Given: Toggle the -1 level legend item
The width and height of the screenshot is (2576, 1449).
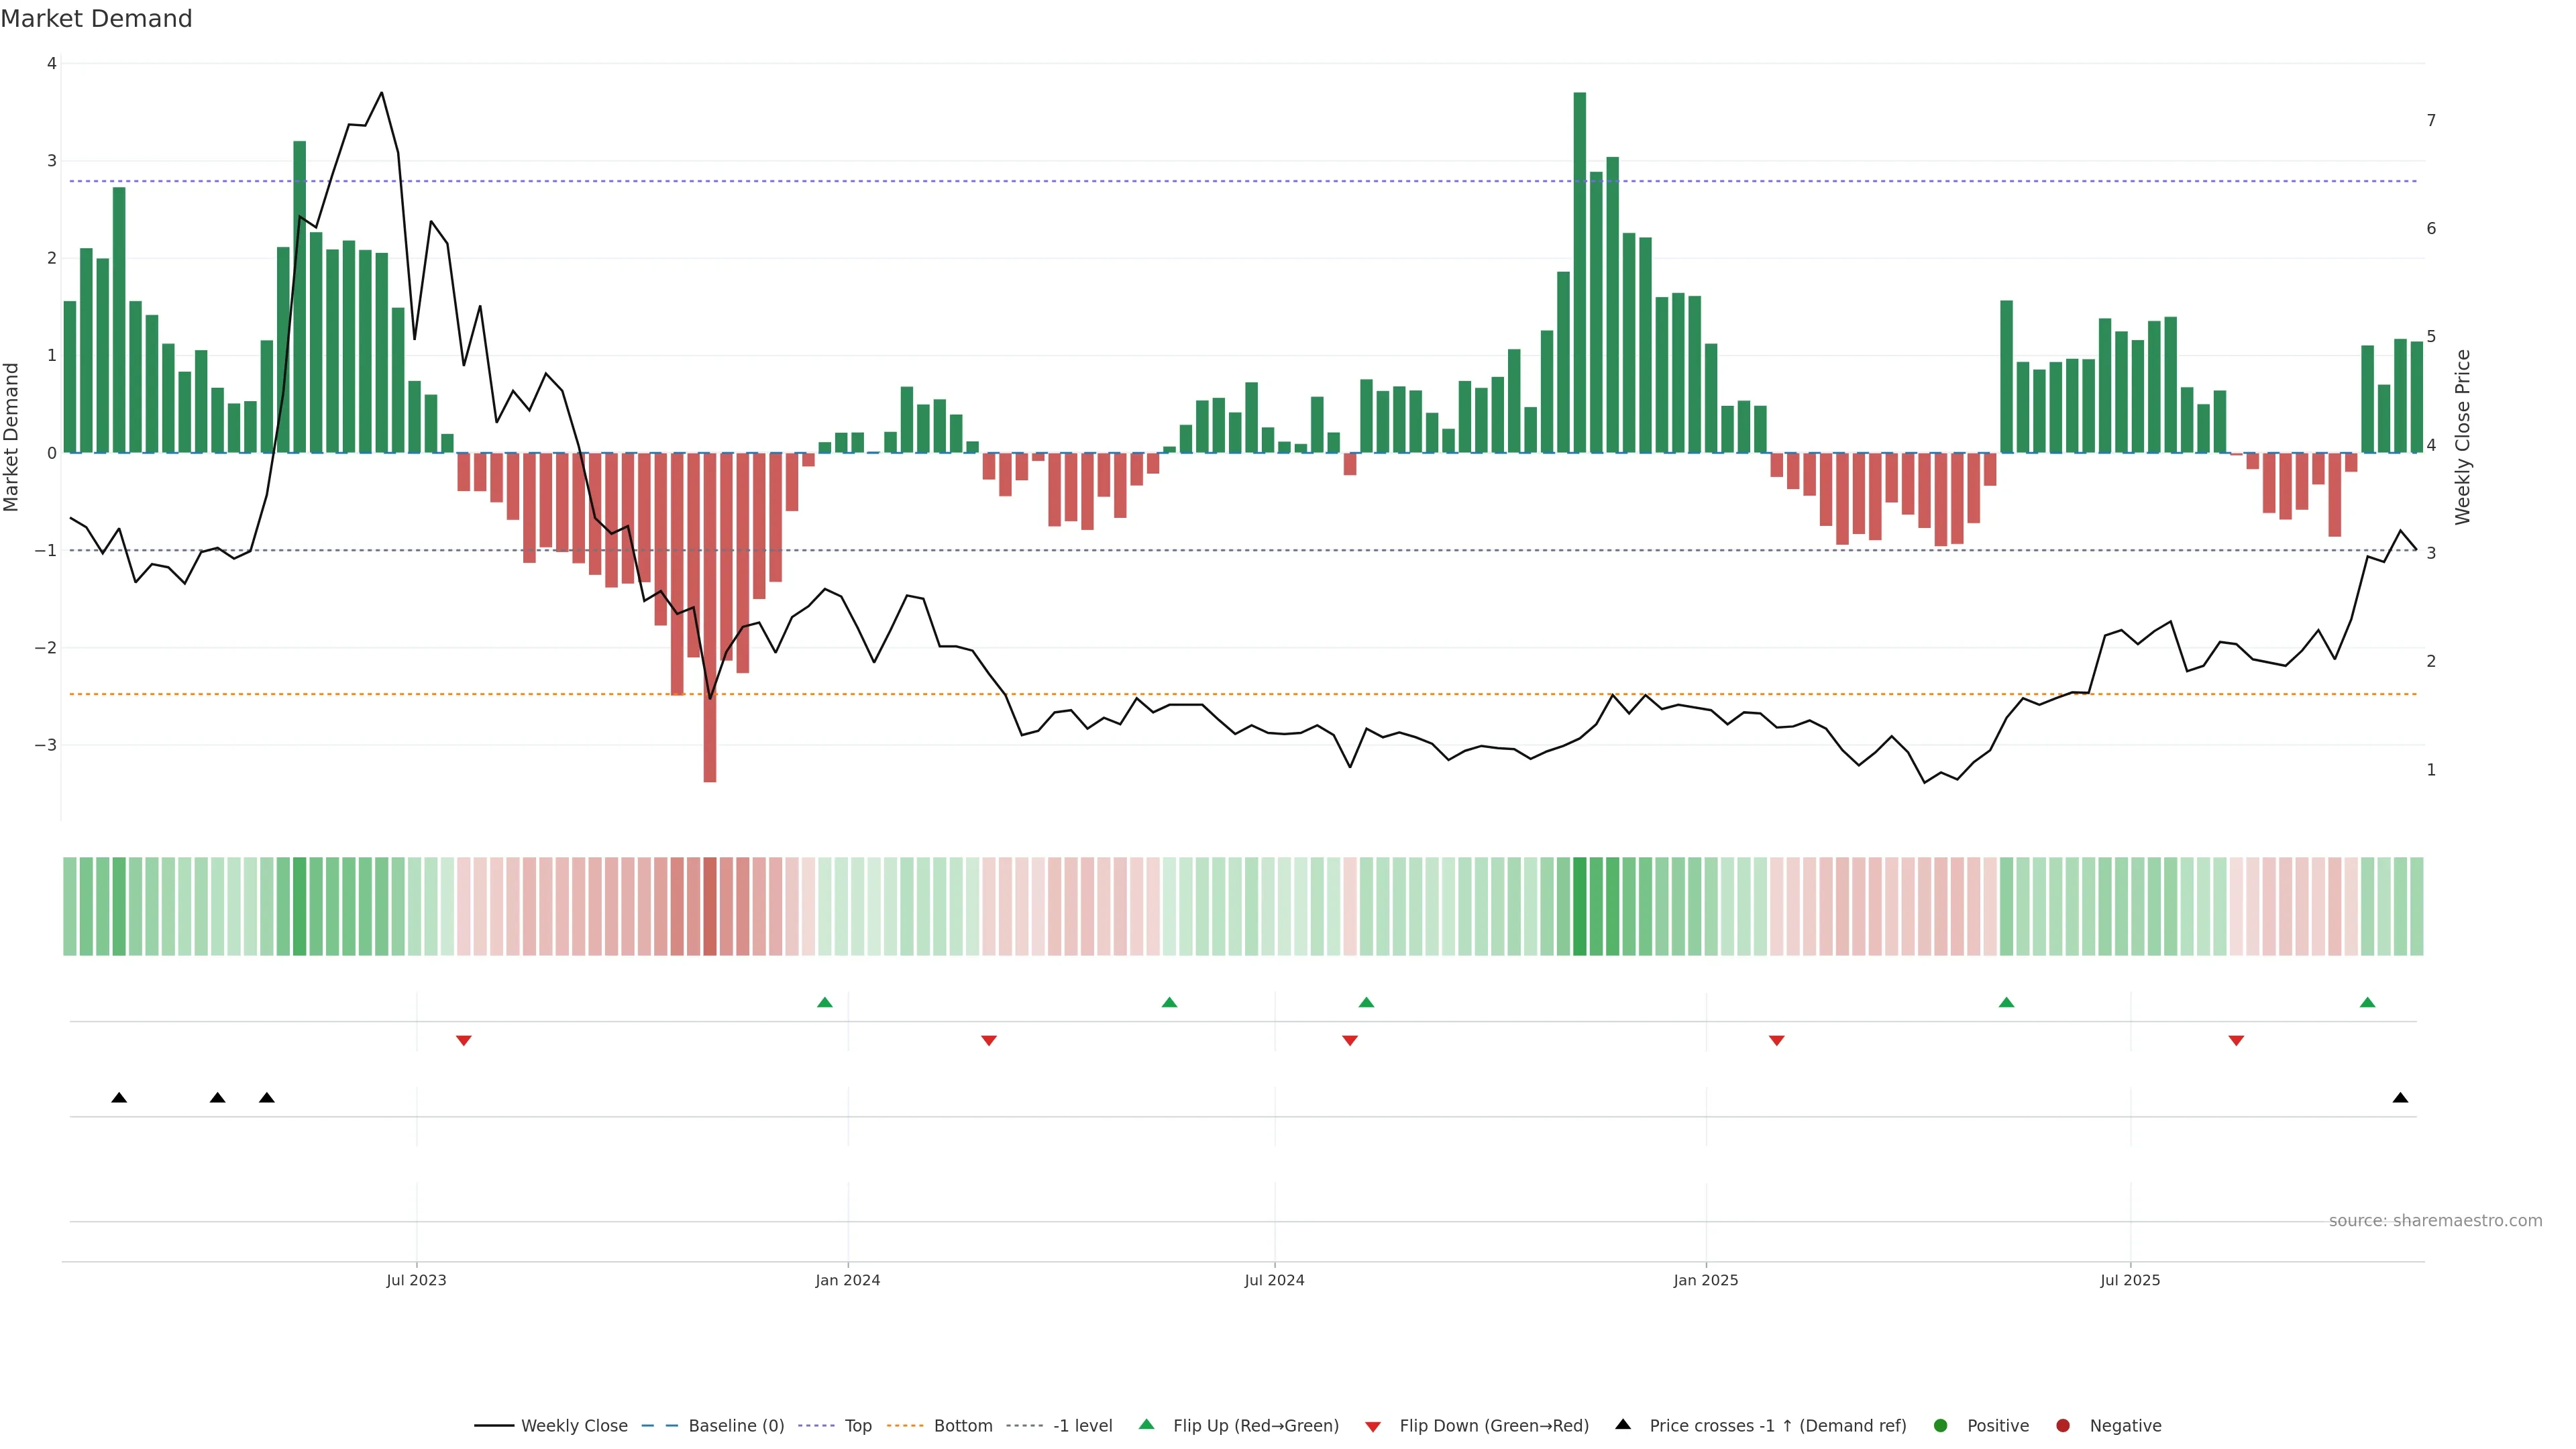Looking at the screenshot, I should (1082, 1426).
